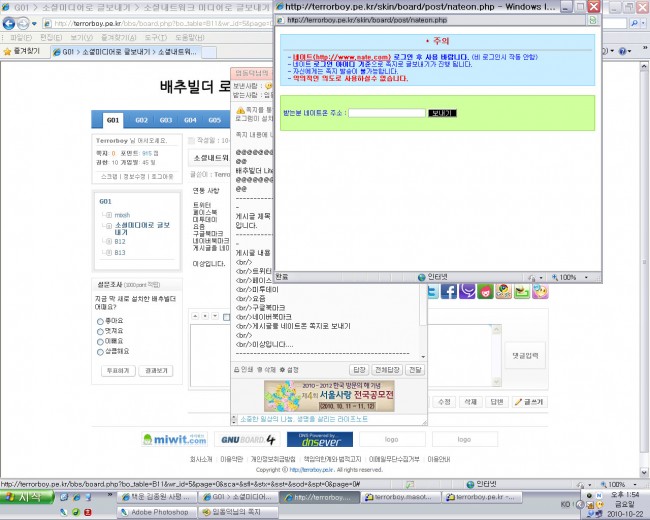This screenshot has width=650, height=520.
Task: Select the third poll radio option
Action: (100, 342)
